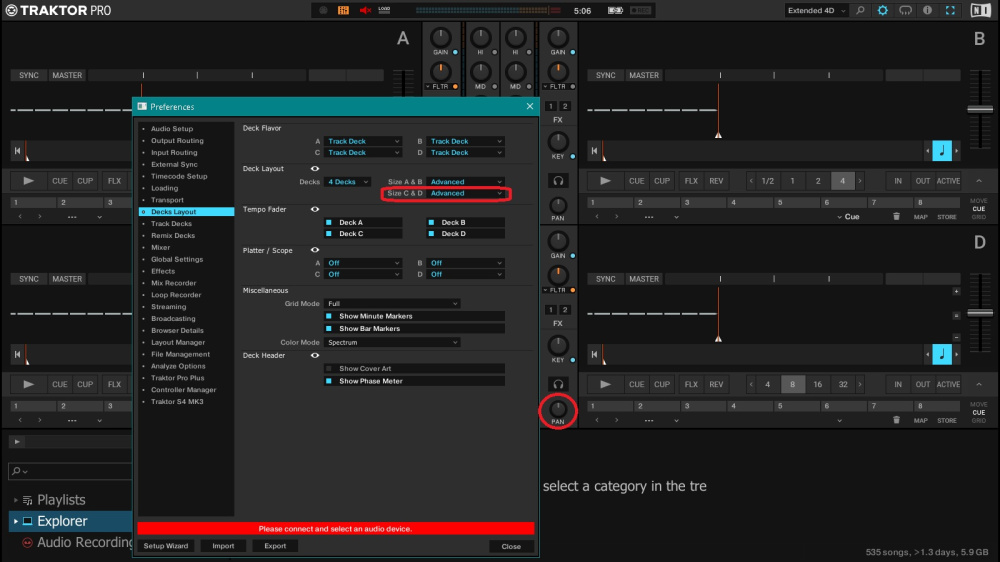
Task: Delete cue with Deck D trash icon
Action: 896,420
